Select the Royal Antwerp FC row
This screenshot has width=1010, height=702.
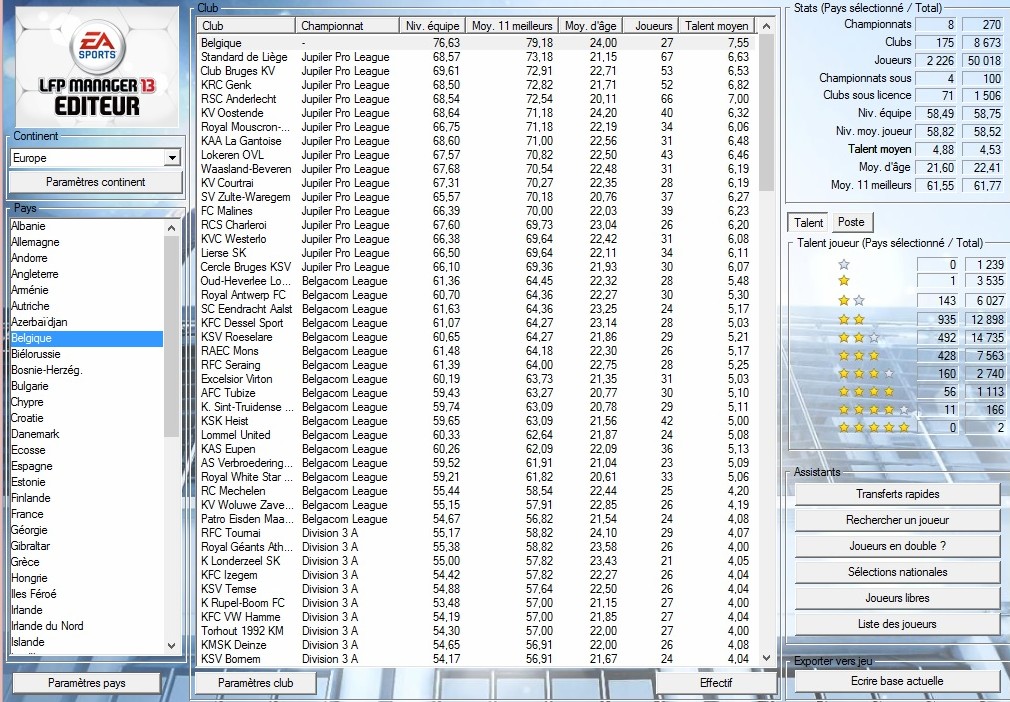(x=477, y=295)
